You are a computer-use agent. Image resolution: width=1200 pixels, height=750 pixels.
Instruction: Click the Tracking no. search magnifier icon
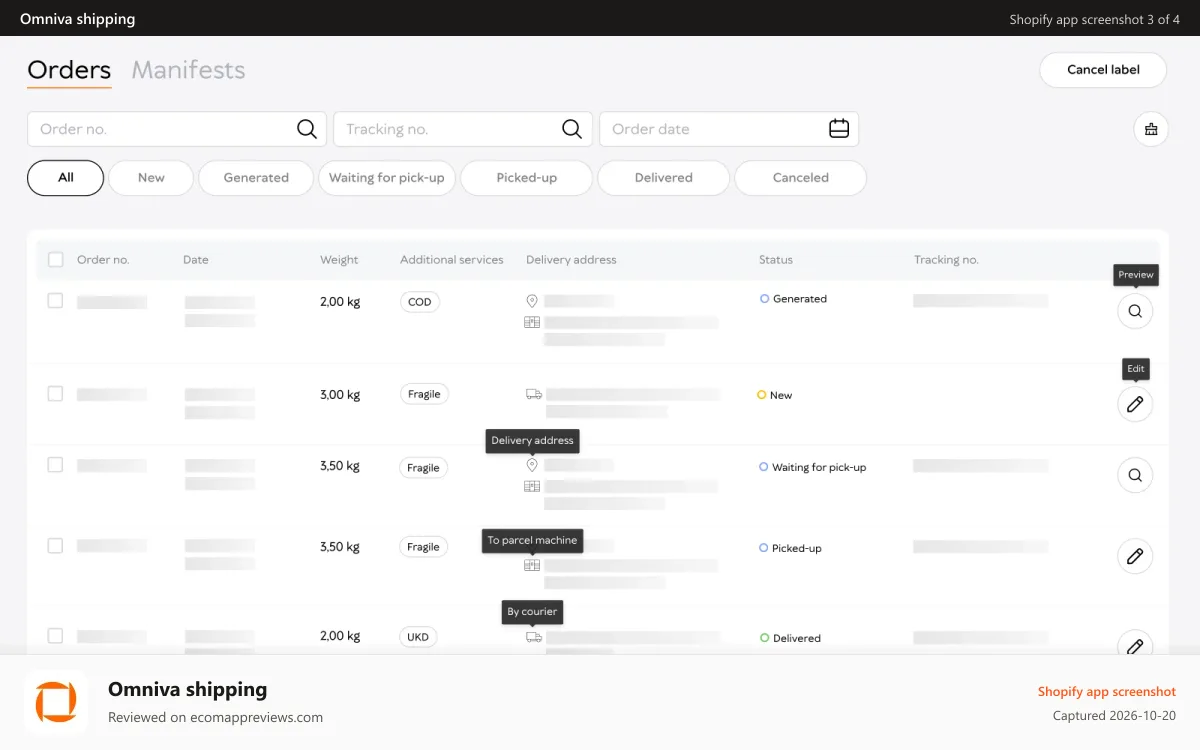pyautogui.click(x=572, y=129)
